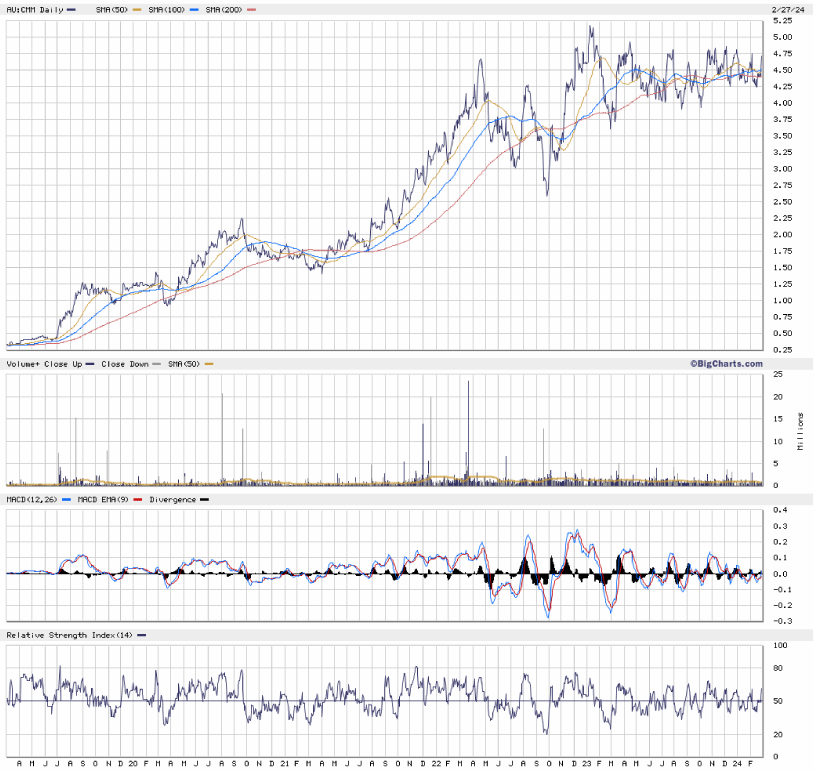Click the SMA(200) red legend swatch
Image resolution: width=814 pixels, height=771 pixels.
251,9
